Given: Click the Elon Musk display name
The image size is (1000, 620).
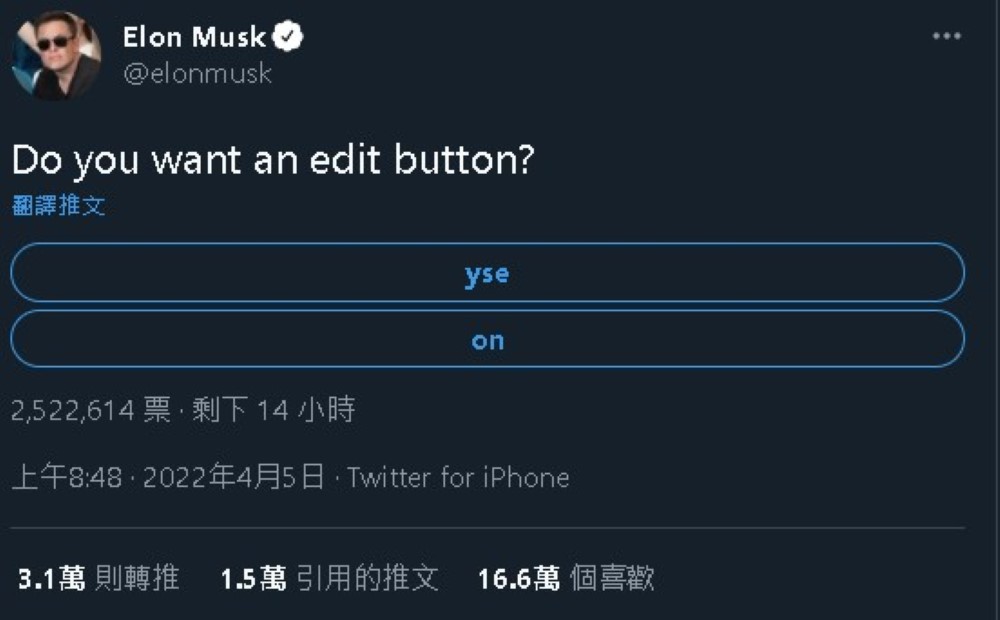Looking at the screenshot, I should click(194, 38).
